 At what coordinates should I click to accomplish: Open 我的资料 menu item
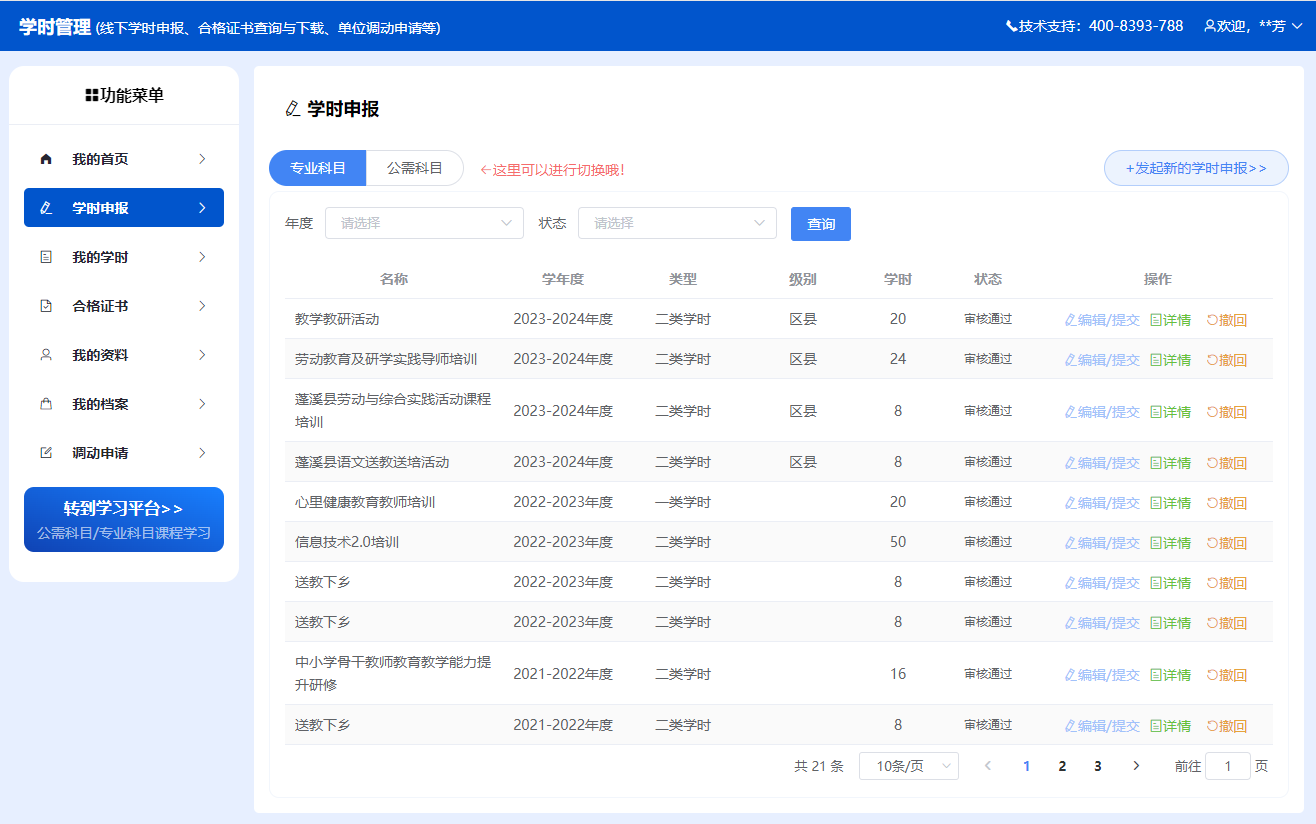coord(124,355)
